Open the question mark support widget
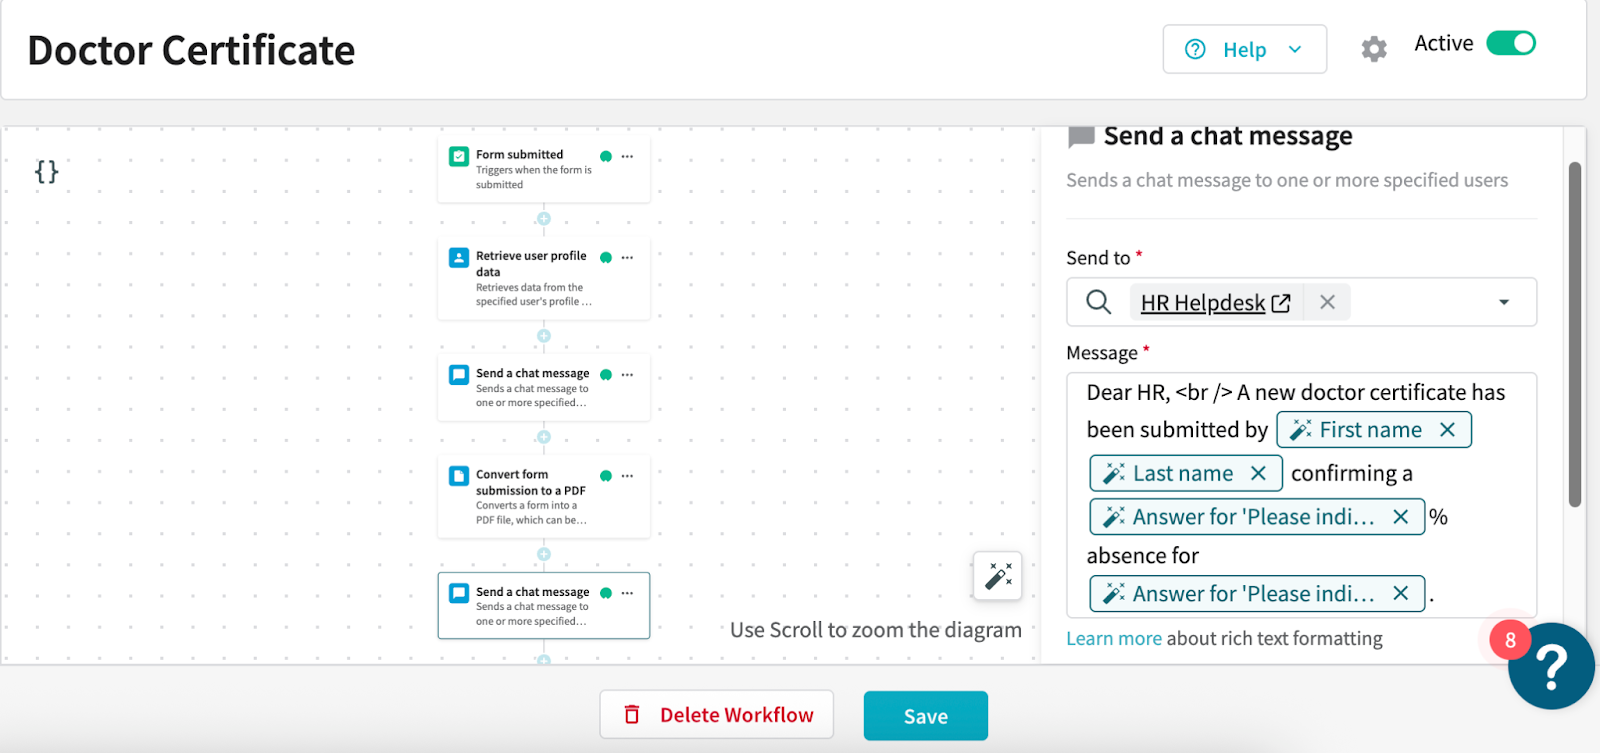 (x=1550, y=666)
